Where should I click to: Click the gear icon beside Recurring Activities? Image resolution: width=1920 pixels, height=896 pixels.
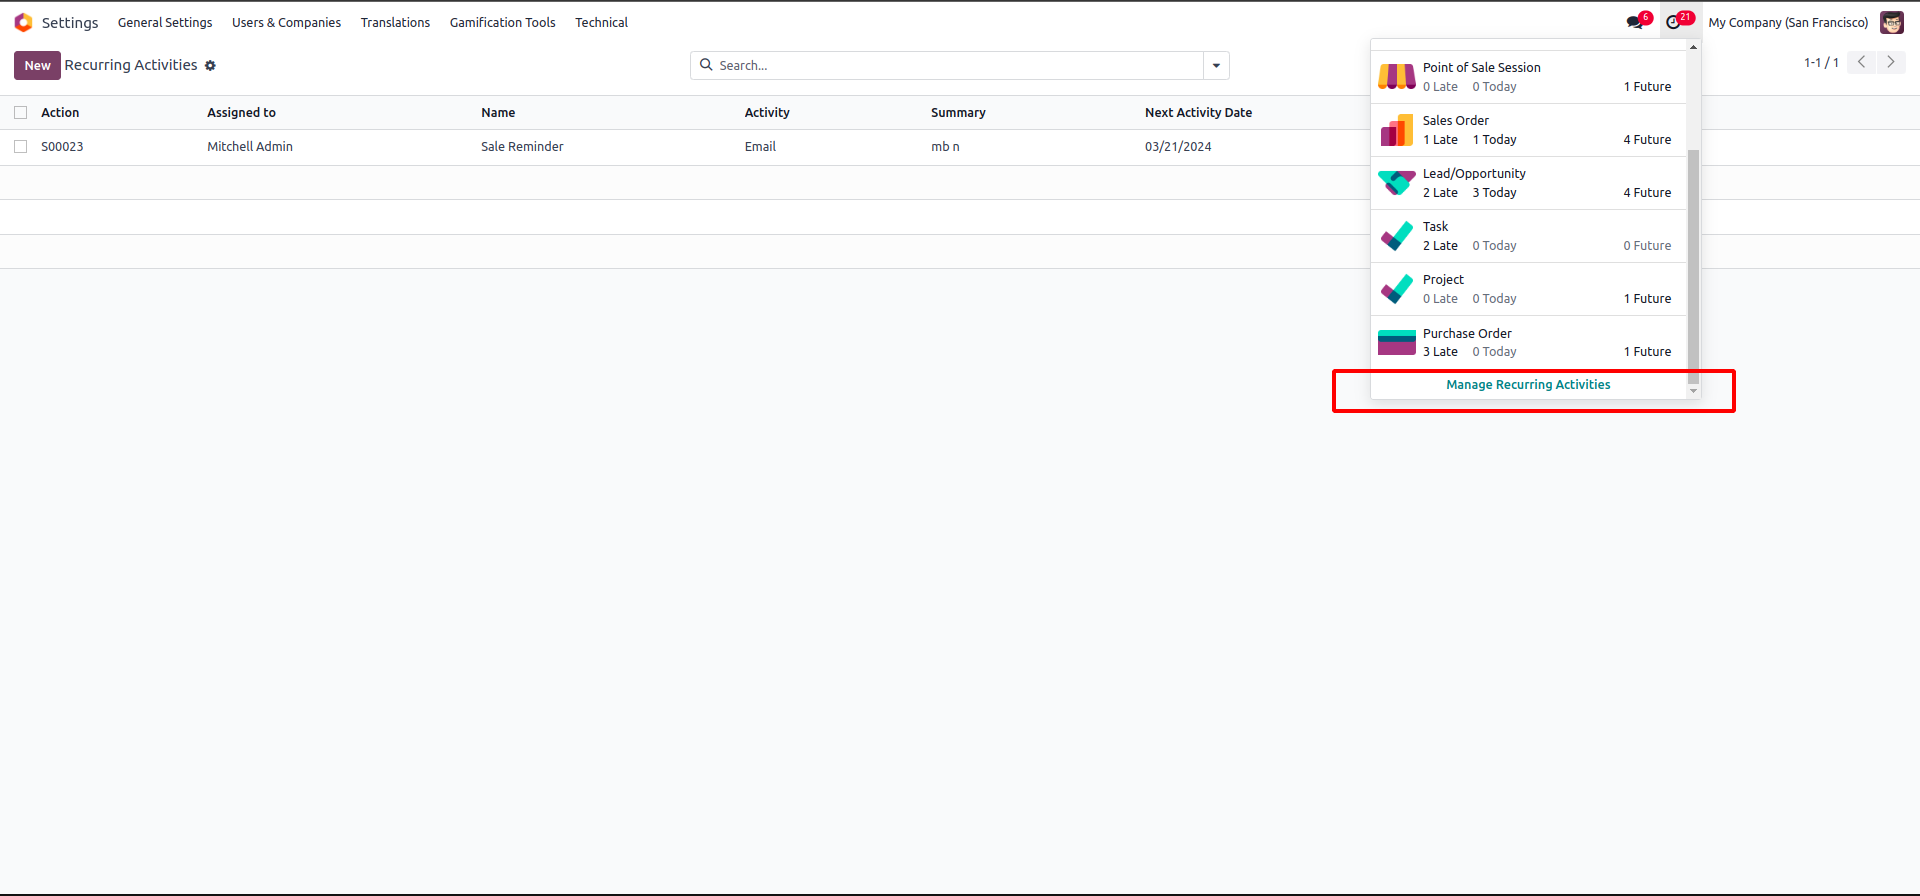point(210,66)
